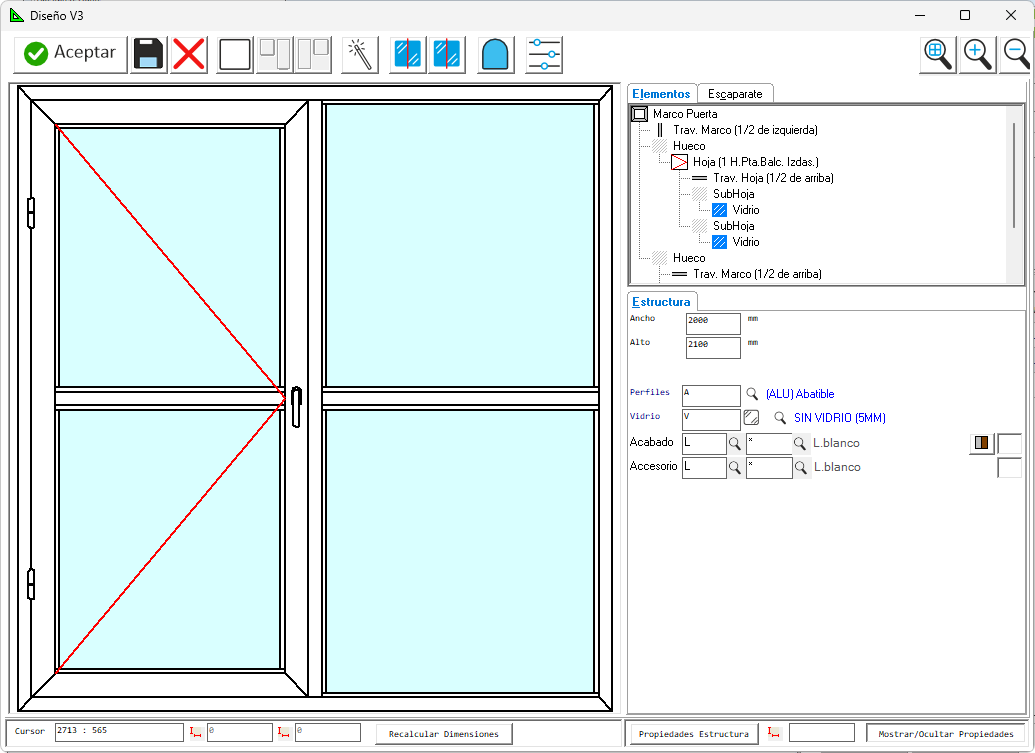Click the Perfiles code field
The width and height of the screenshot is (1035, 753).
click(711, 395)
